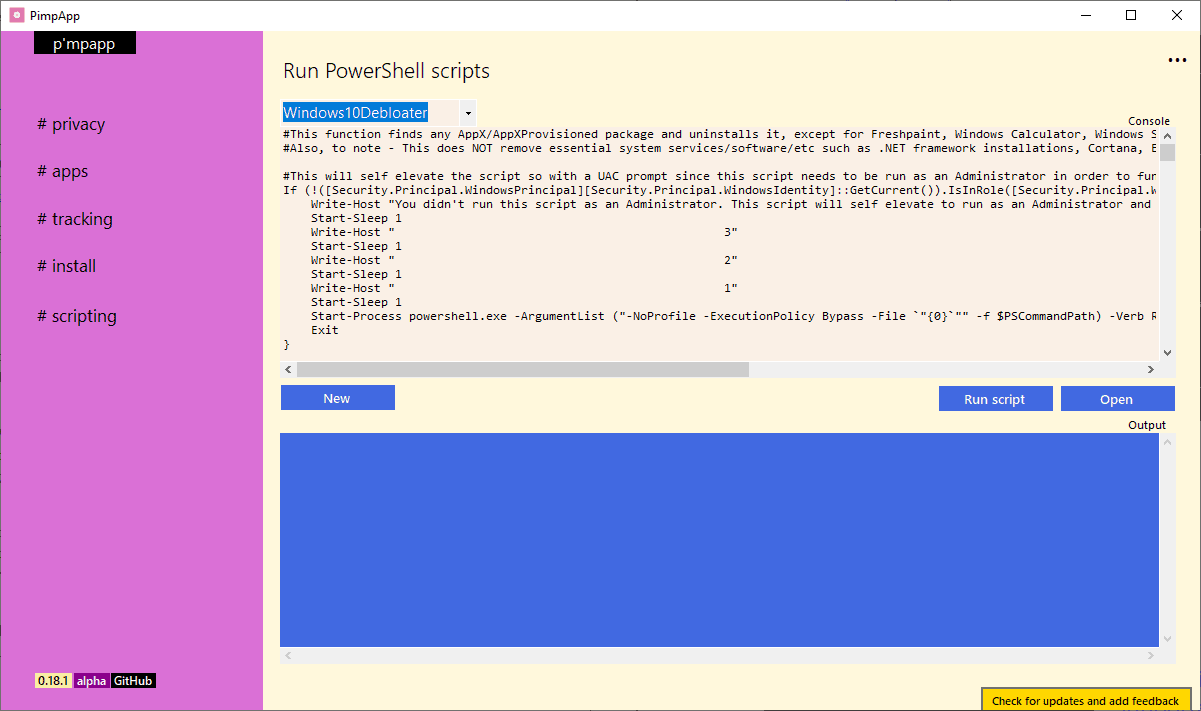Click the GitHub badge at bottom left

[x=131, y=680]
